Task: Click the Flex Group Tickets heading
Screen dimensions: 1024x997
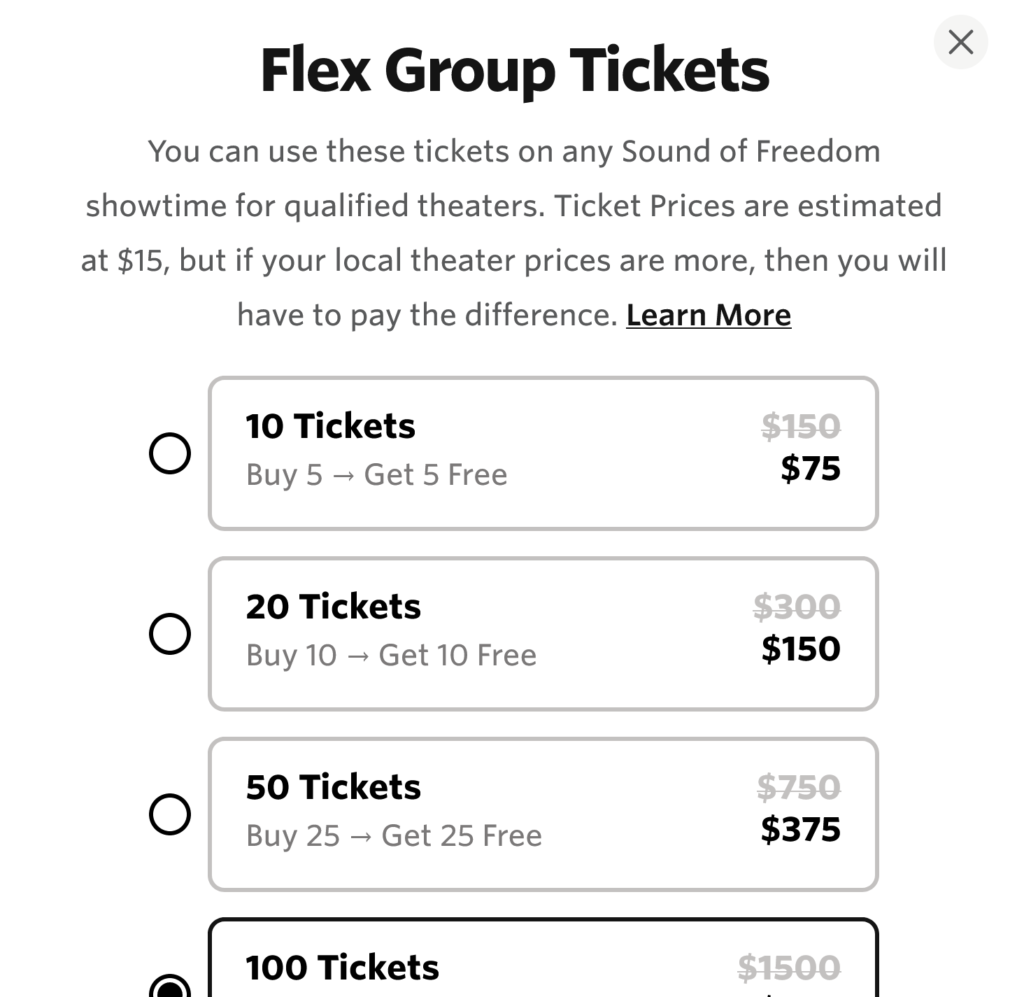Action: [514, 71]
